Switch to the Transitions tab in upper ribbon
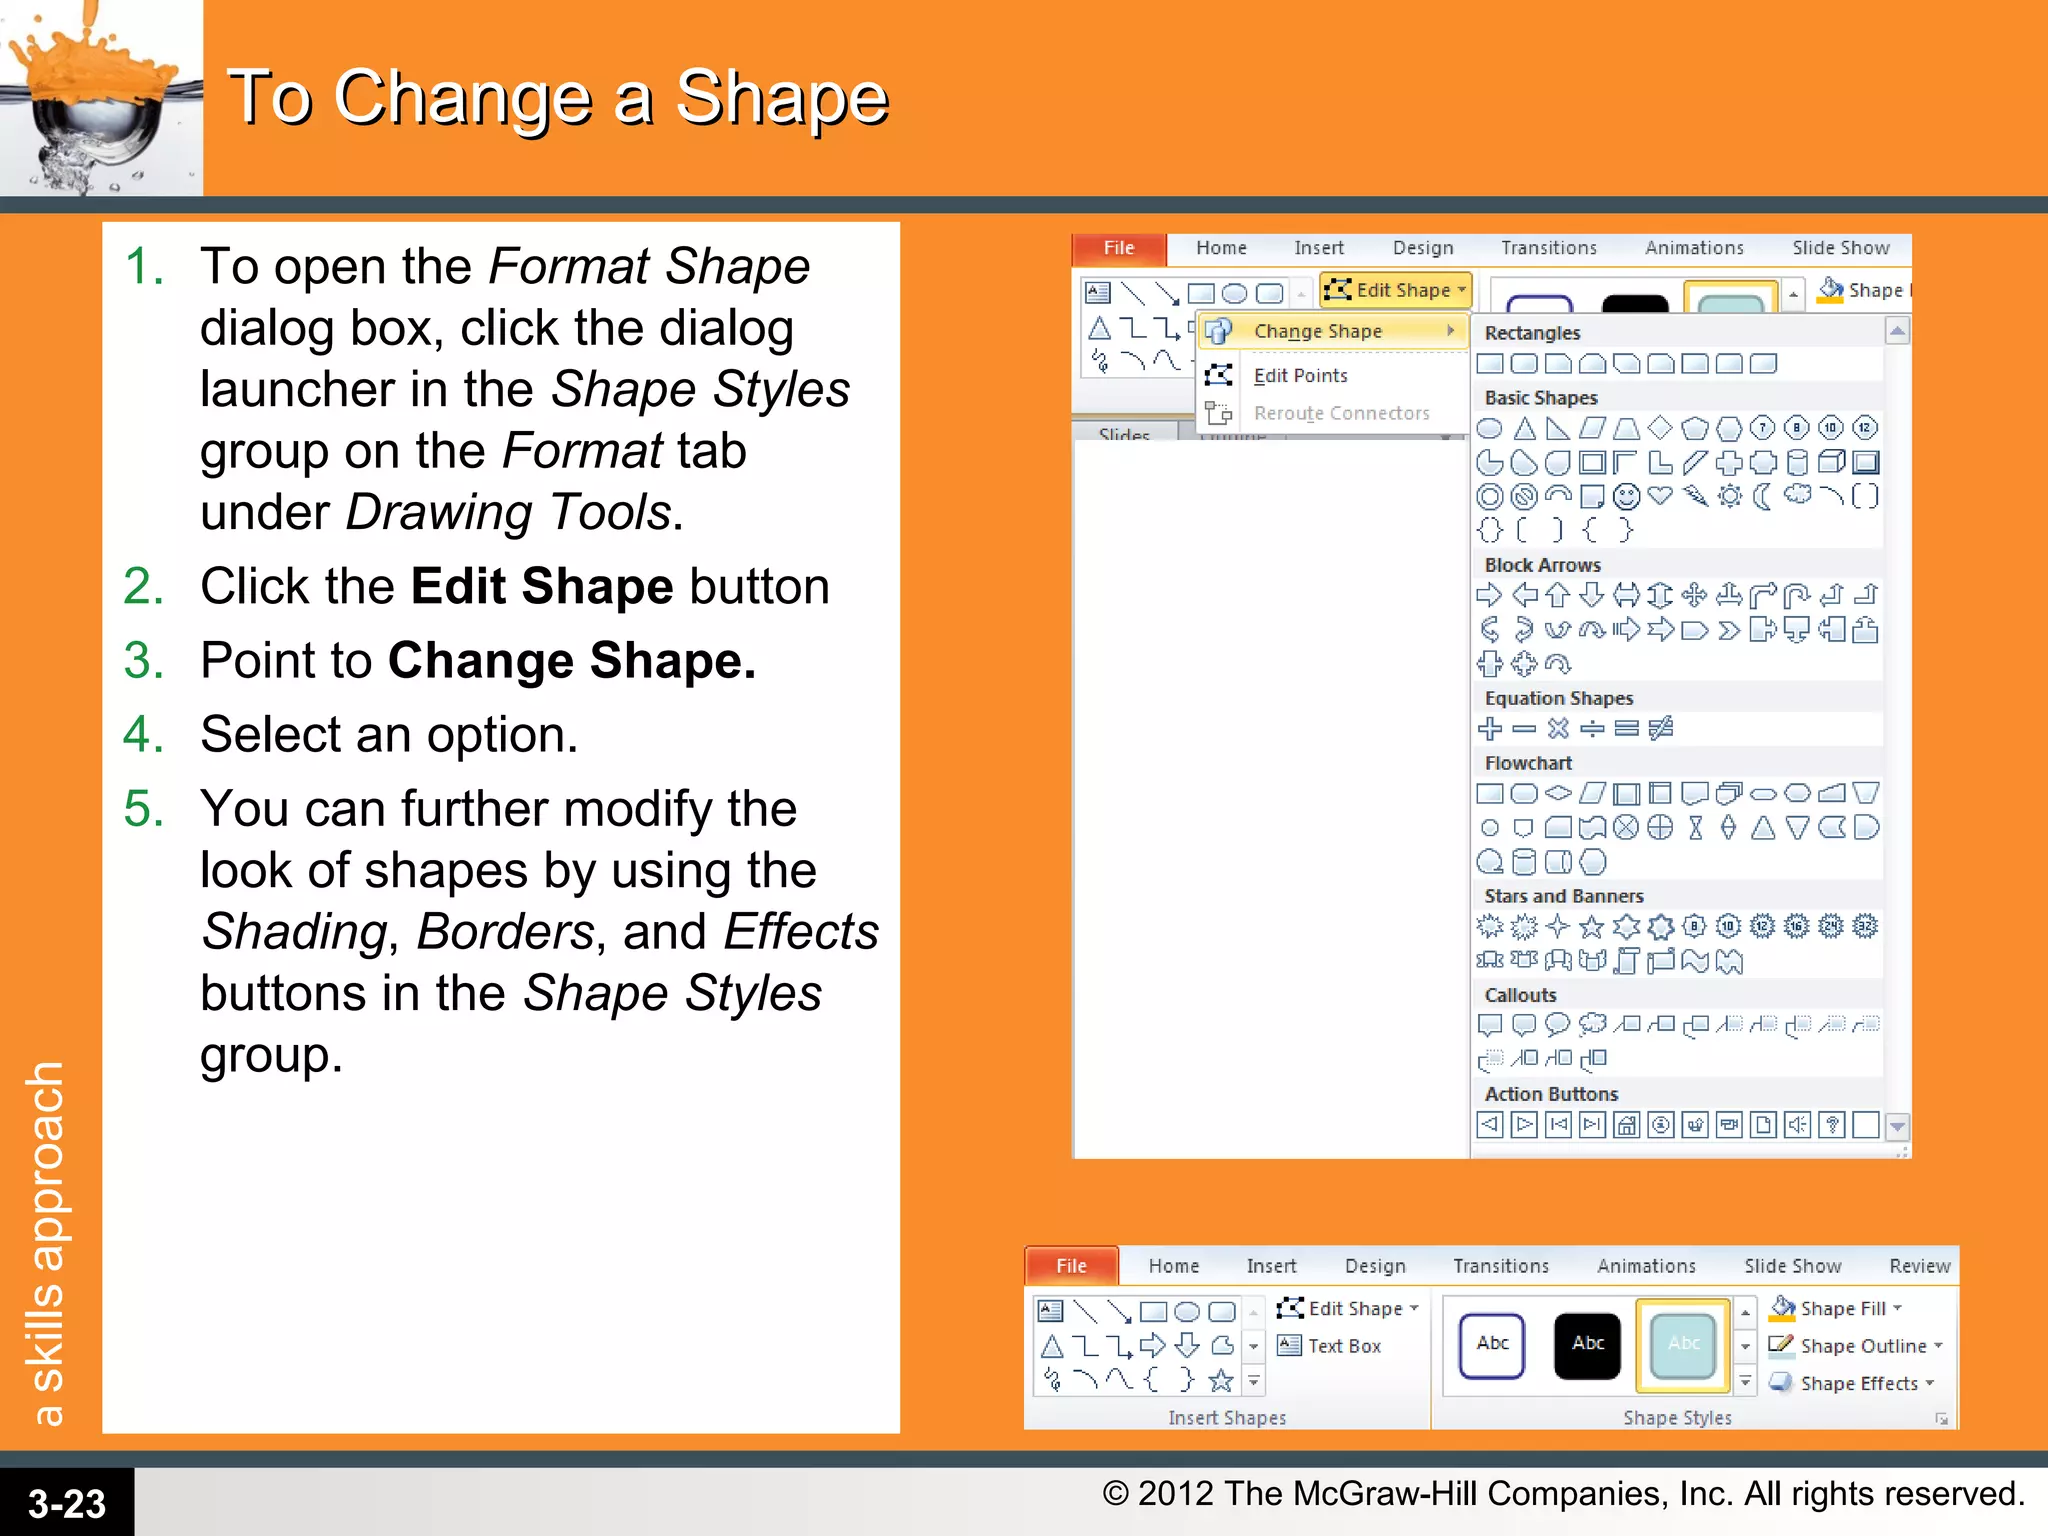The image size is (2048, 1536). pos(1548,248)
